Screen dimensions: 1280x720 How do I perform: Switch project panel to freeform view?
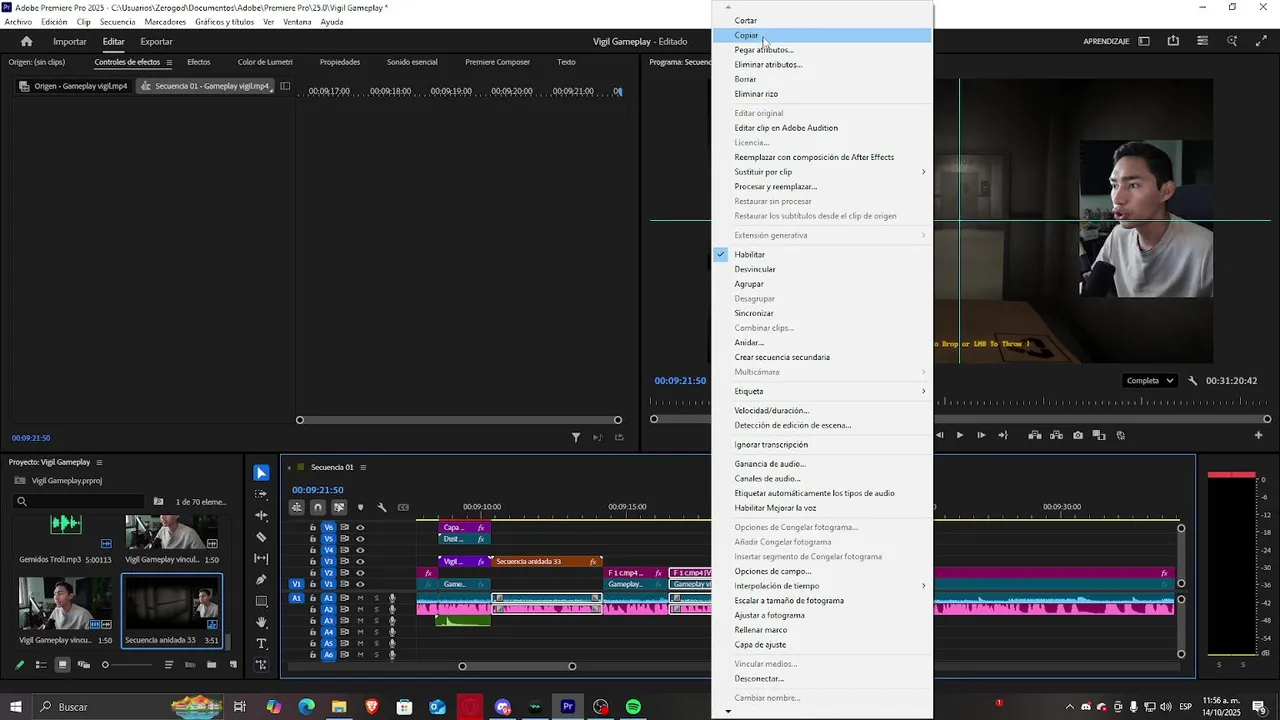tap(84, 665)
